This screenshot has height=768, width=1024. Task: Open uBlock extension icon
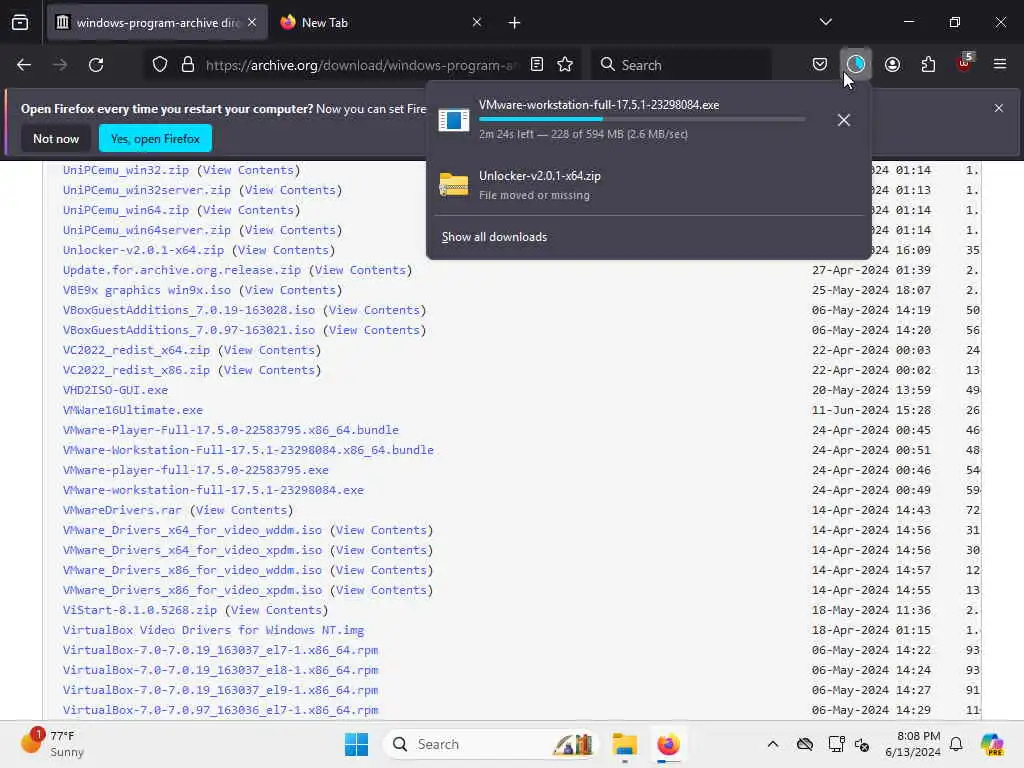[x=965, y=63]
